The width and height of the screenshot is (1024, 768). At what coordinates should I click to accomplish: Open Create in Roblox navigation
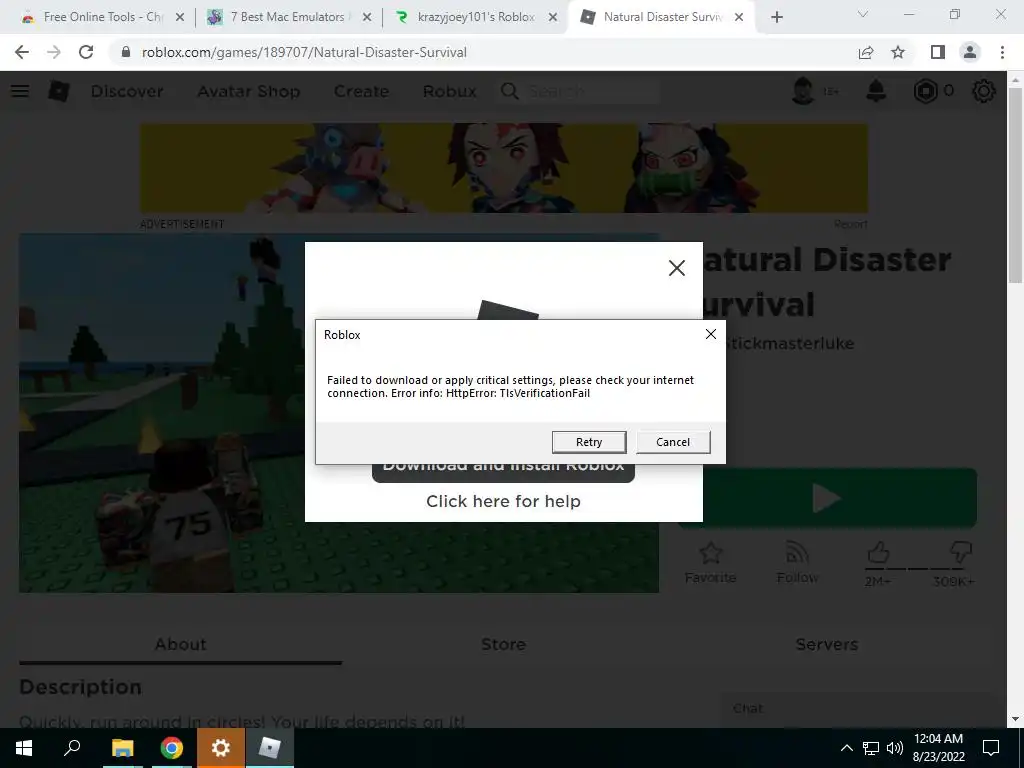pyautogui.click(x=361, y=91)
